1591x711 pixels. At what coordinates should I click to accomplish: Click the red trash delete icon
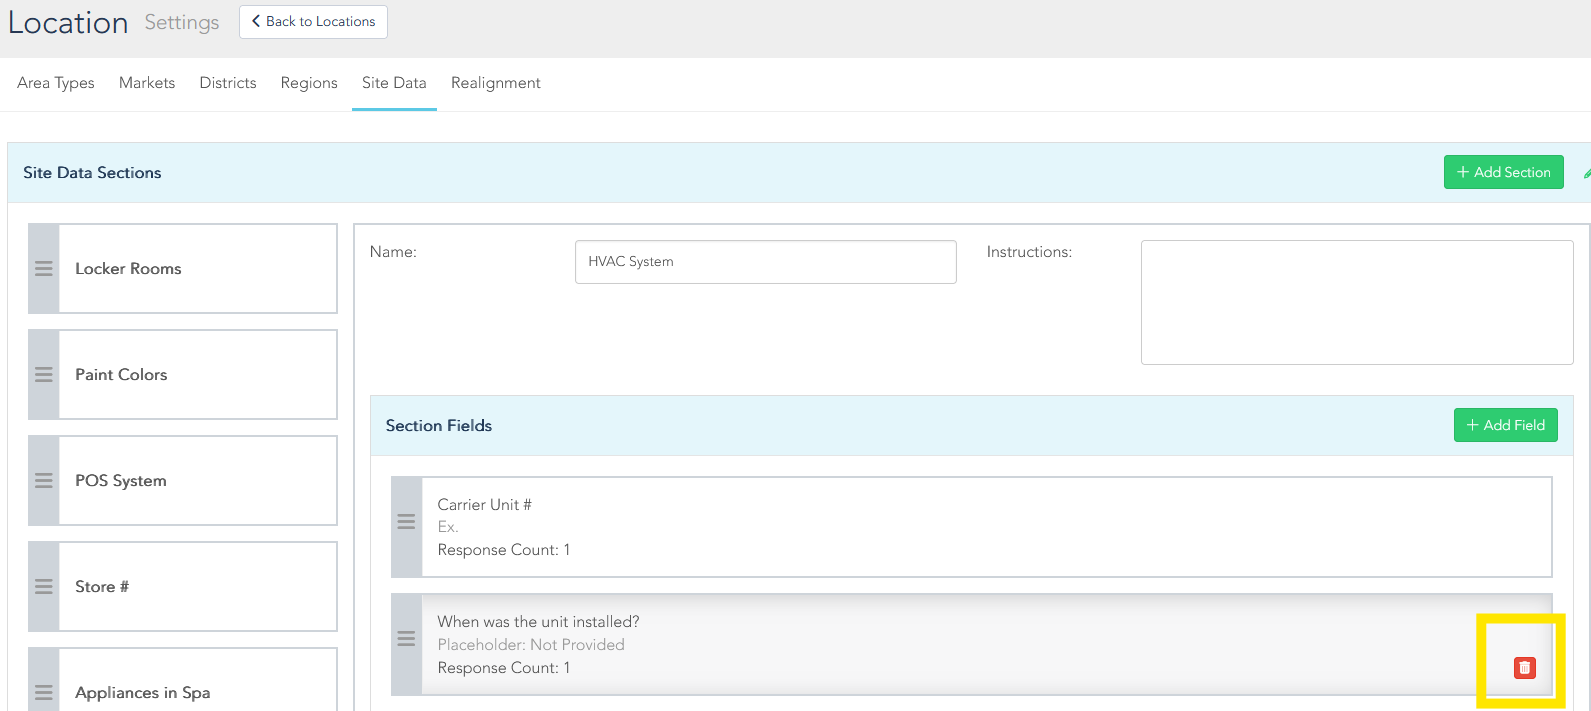(1524, 668)
